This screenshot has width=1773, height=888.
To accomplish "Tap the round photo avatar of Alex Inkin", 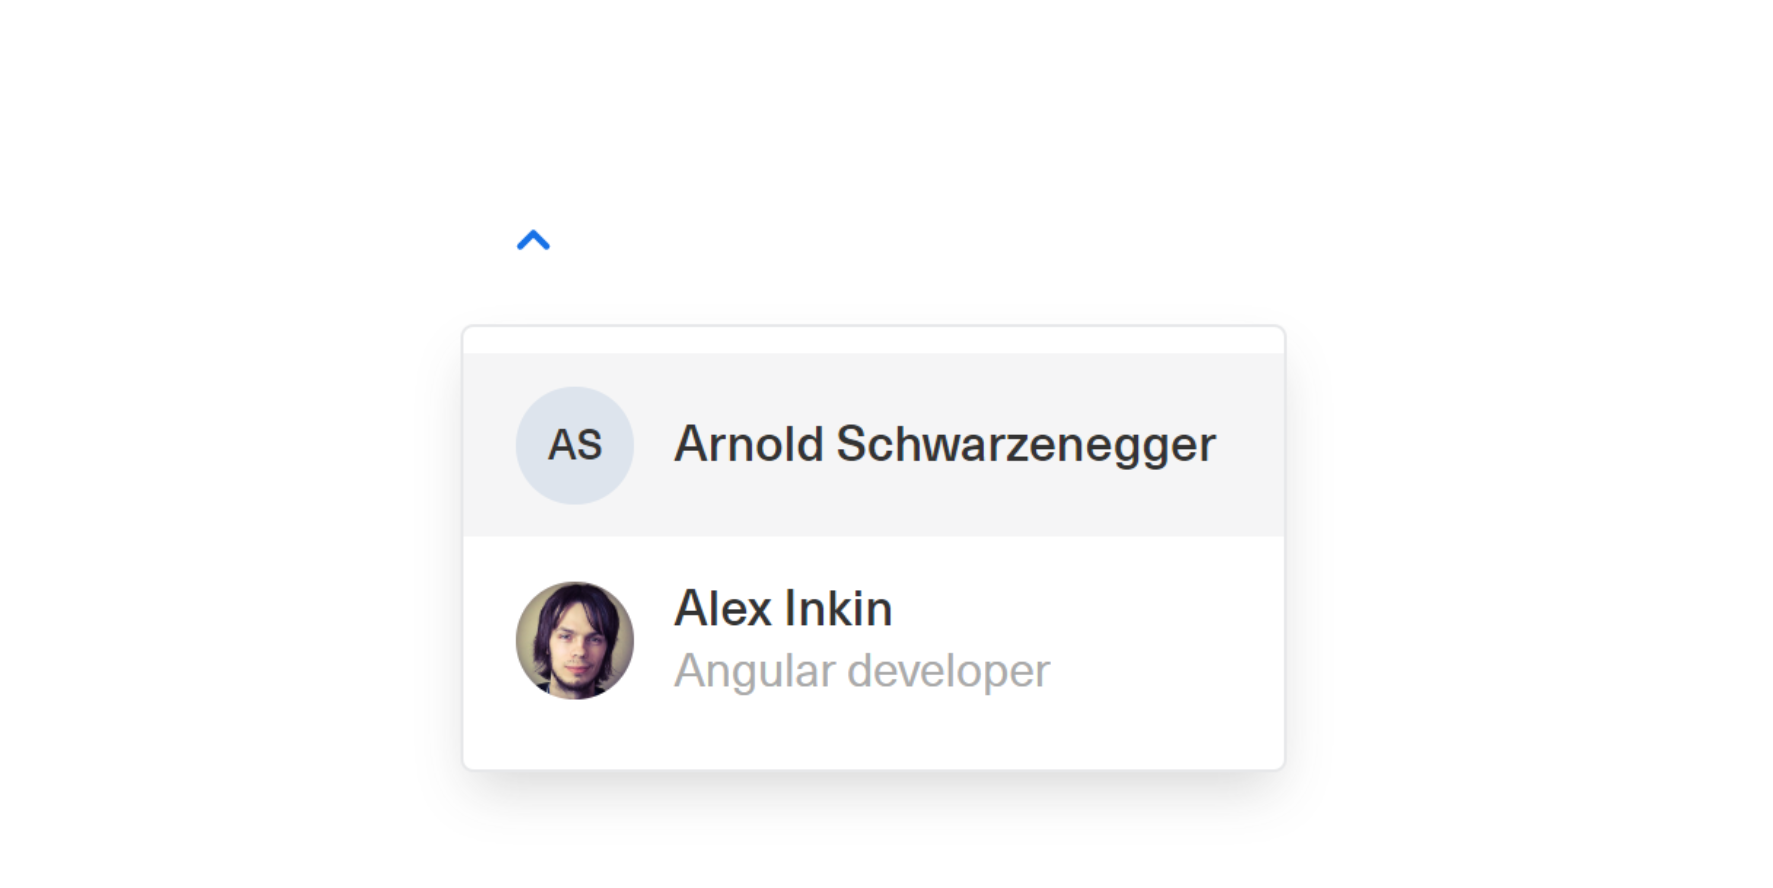I will [574, 641].
